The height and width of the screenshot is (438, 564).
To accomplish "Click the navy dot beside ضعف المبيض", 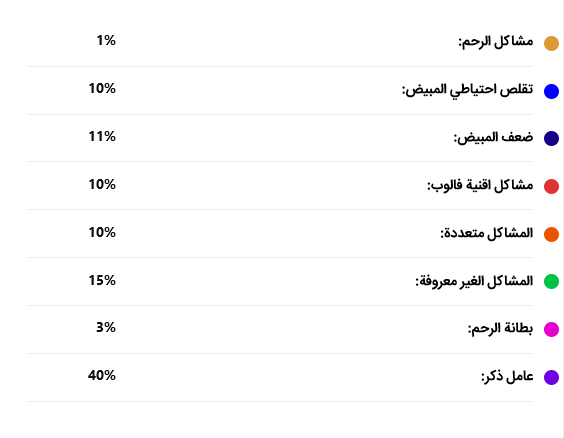I will [551, 138].
